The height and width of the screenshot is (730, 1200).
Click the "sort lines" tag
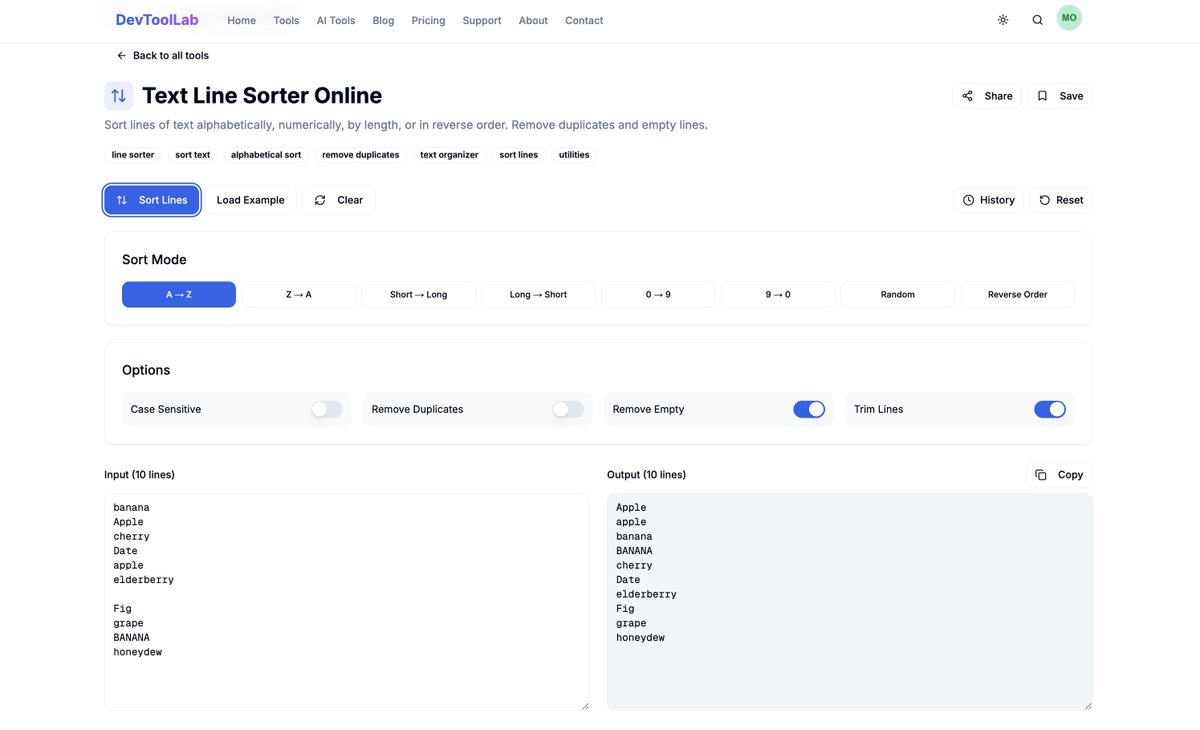pyautogui.click(x=519, y=155)
